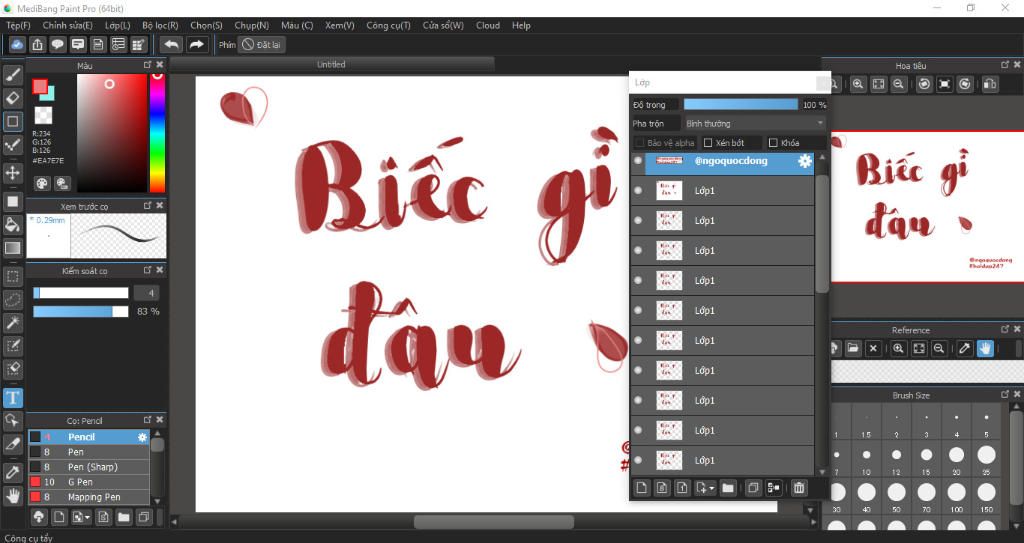Select the G Pen brush
1024x543 pixels.
click(88, 482)
